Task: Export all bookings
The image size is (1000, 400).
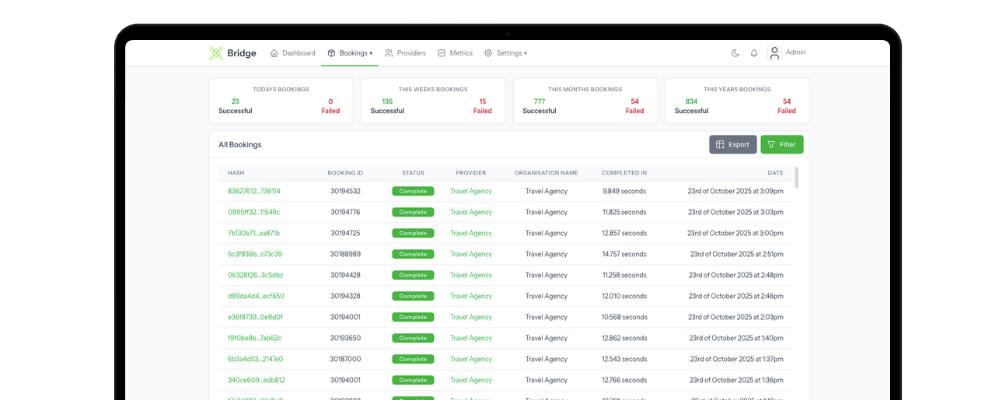Action: pyautogui.click(x=733, y=145)
